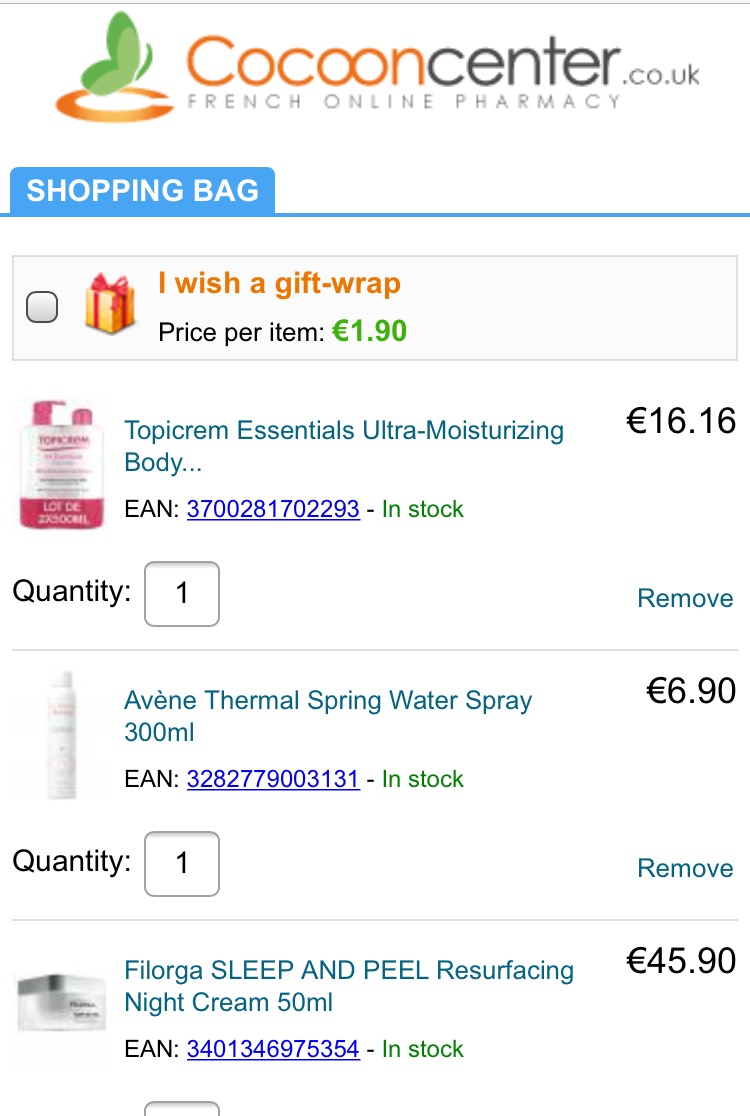This screenshot has width=750, height=1116.
Task: Open Topicrem Essentials Ultra-Moisturizing Body link
Action: pos(343,446)
